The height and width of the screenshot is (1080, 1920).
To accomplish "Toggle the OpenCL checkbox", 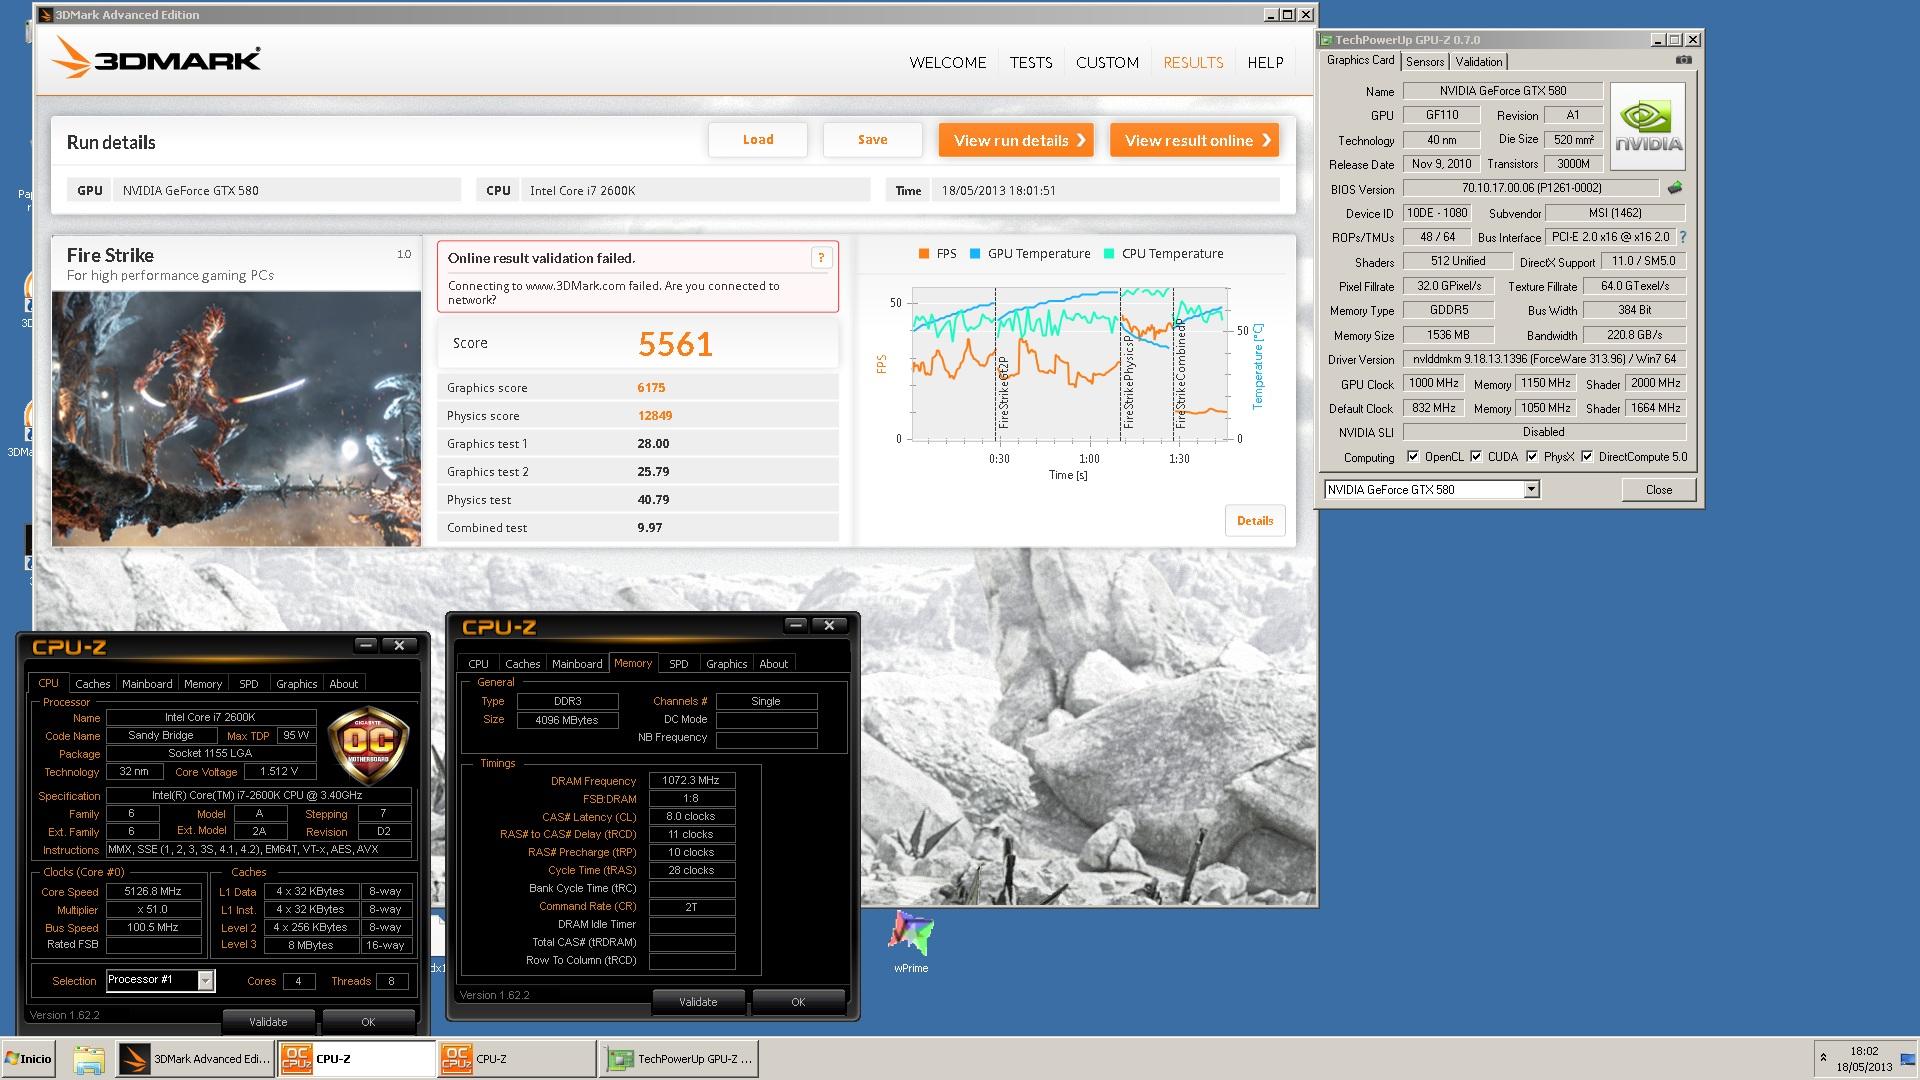I will 1413,457.
